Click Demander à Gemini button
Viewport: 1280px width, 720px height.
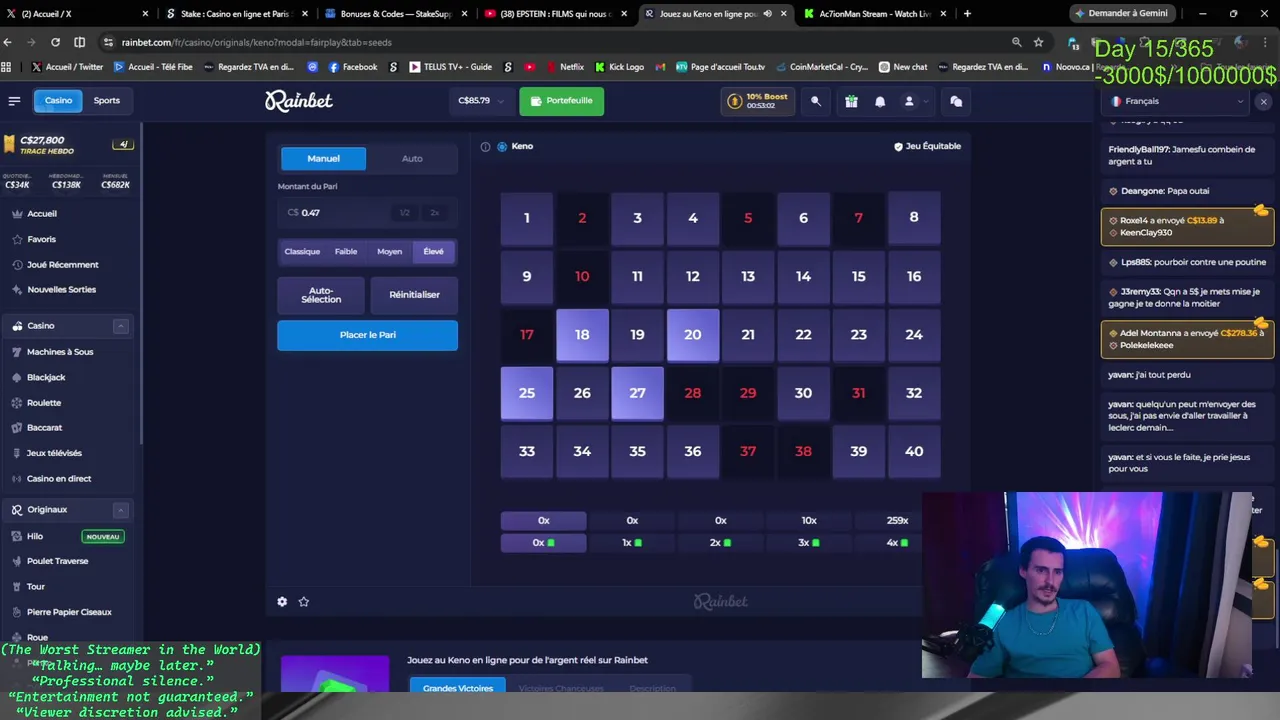click(1121, 14)
